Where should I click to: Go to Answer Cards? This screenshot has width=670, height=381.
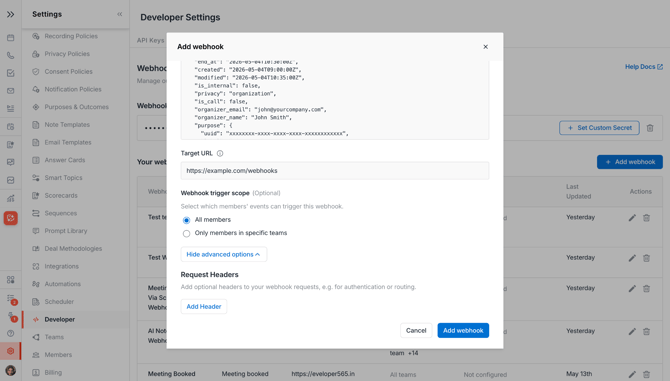[65, 160]
